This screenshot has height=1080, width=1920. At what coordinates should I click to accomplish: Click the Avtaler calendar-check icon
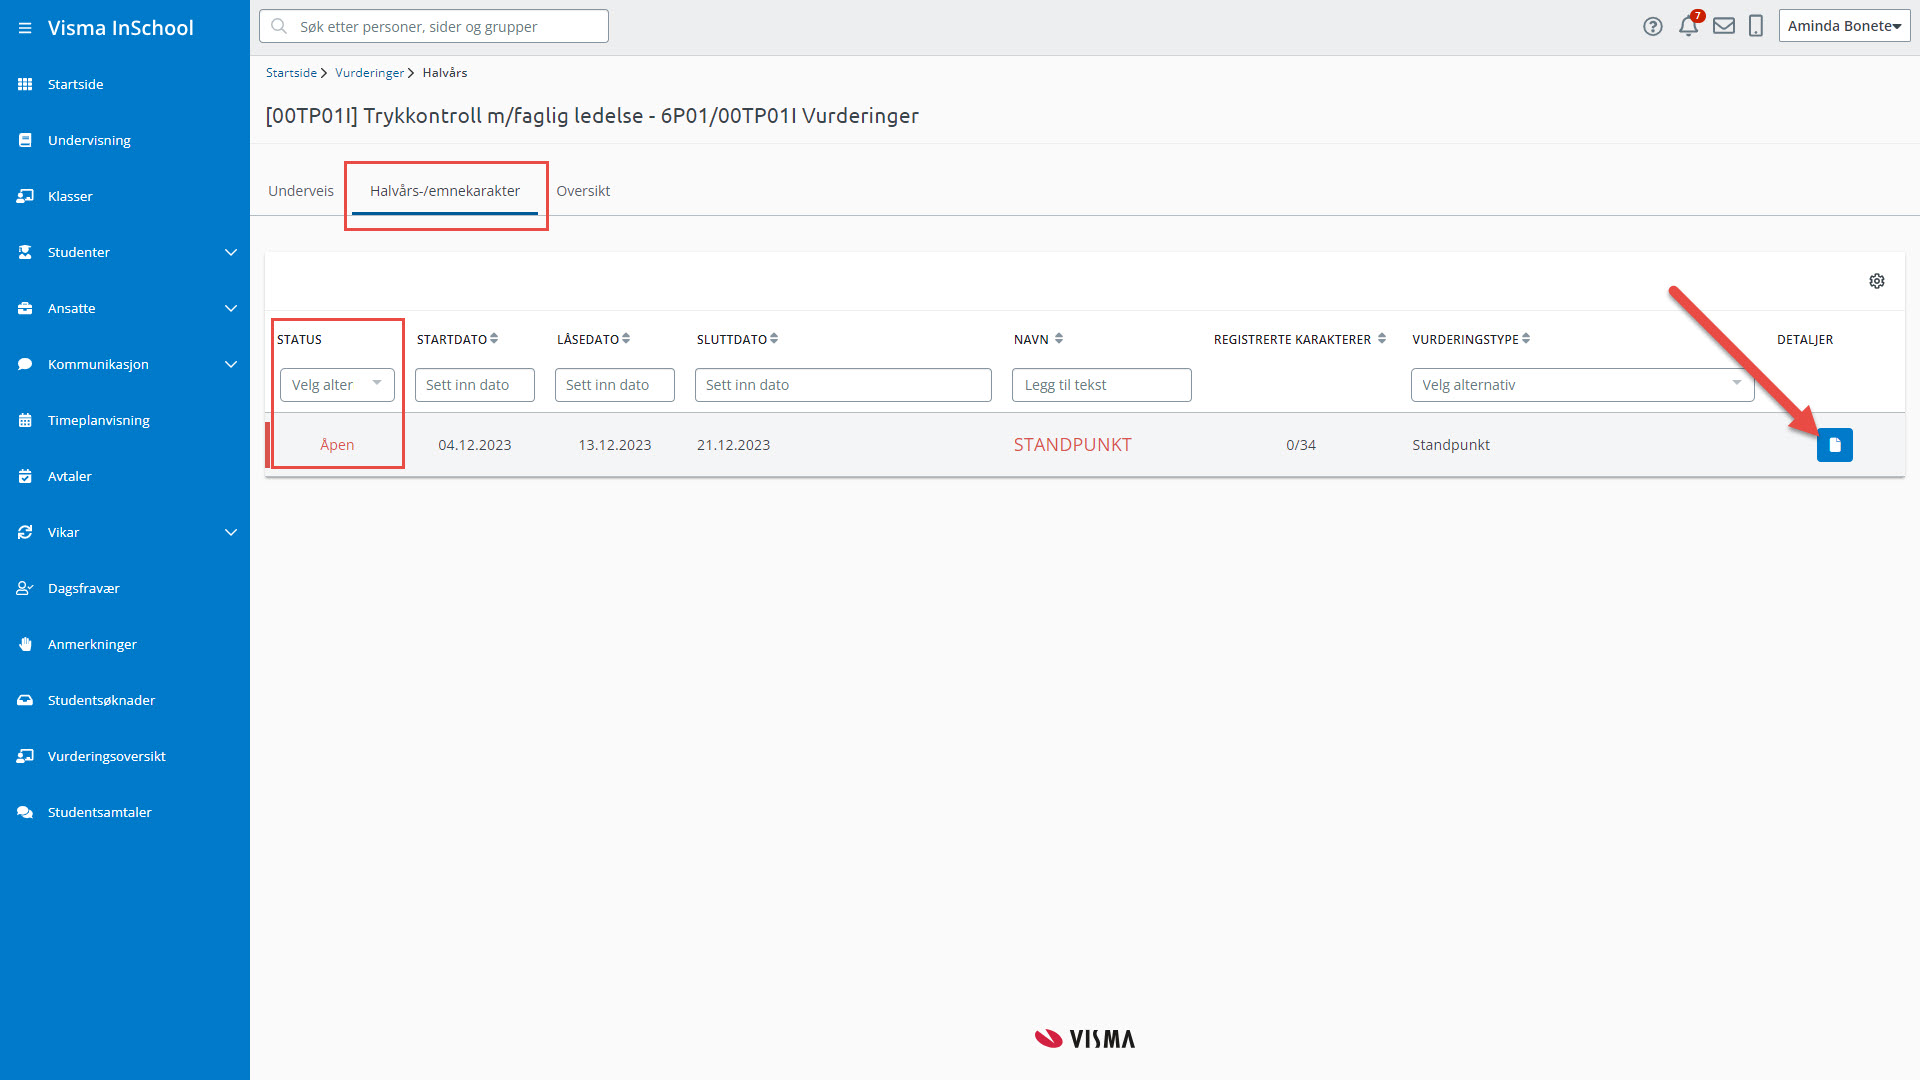(25, 476)
